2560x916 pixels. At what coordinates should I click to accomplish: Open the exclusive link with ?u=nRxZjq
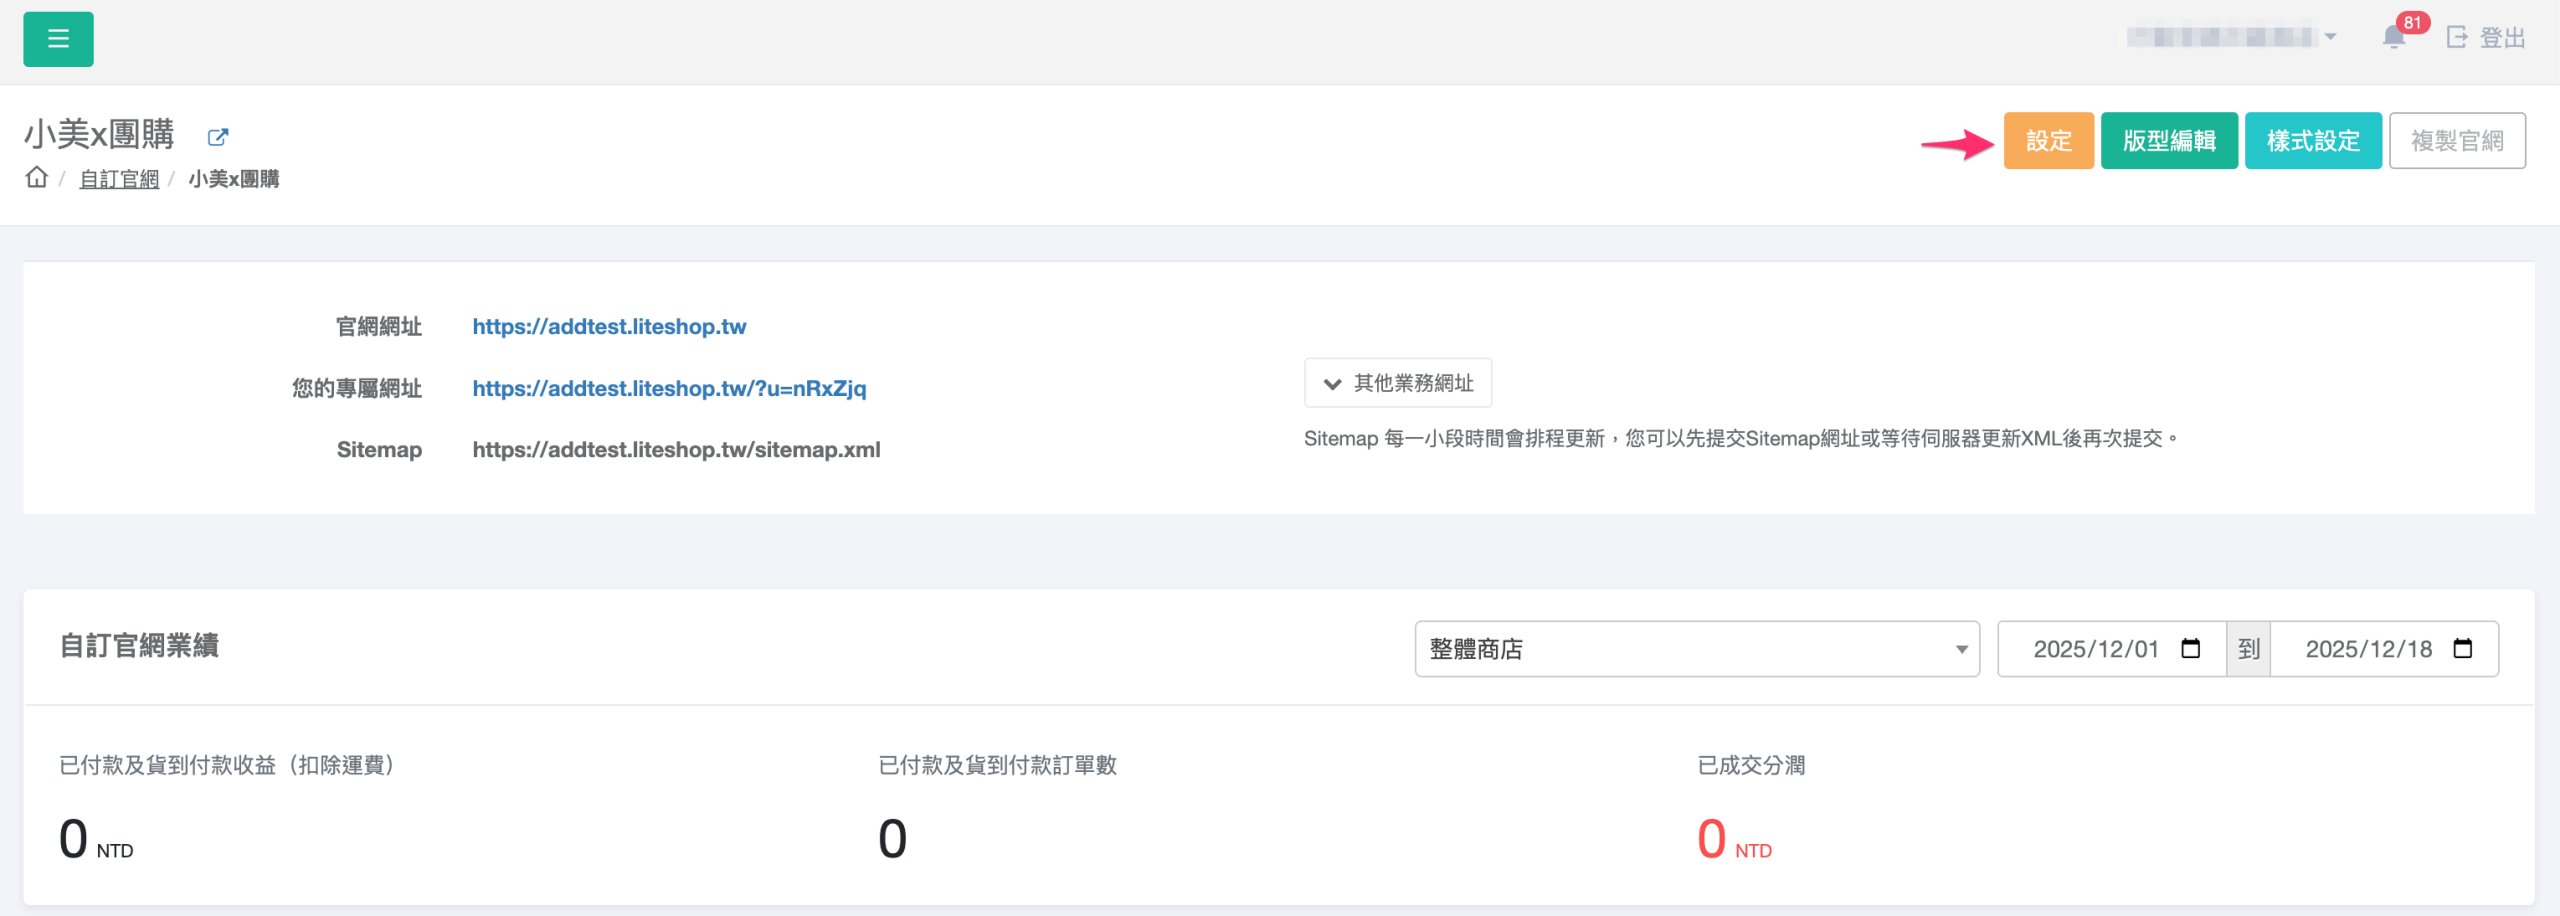click(x=669, y=389)
